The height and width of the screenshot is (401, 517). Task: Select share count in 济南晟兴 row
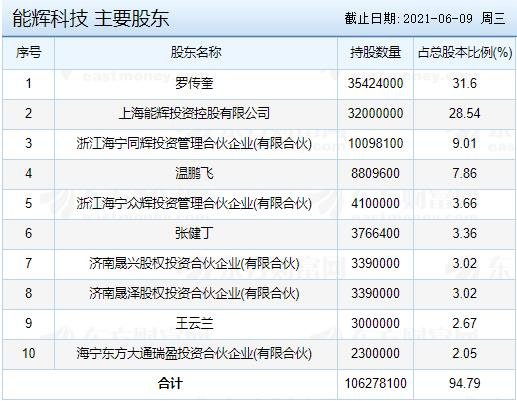pyautogui.click(x=375, y=263)
